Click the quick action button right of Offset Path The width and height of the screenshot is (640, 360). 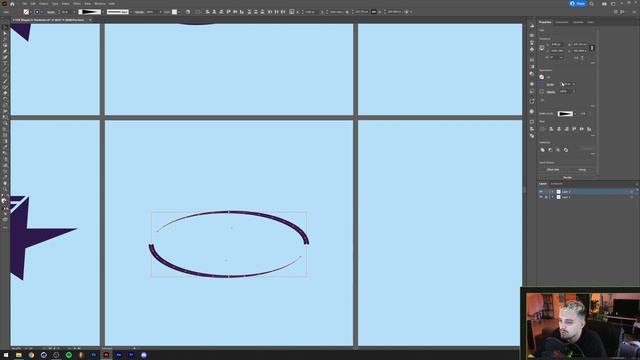coord(582,169)
